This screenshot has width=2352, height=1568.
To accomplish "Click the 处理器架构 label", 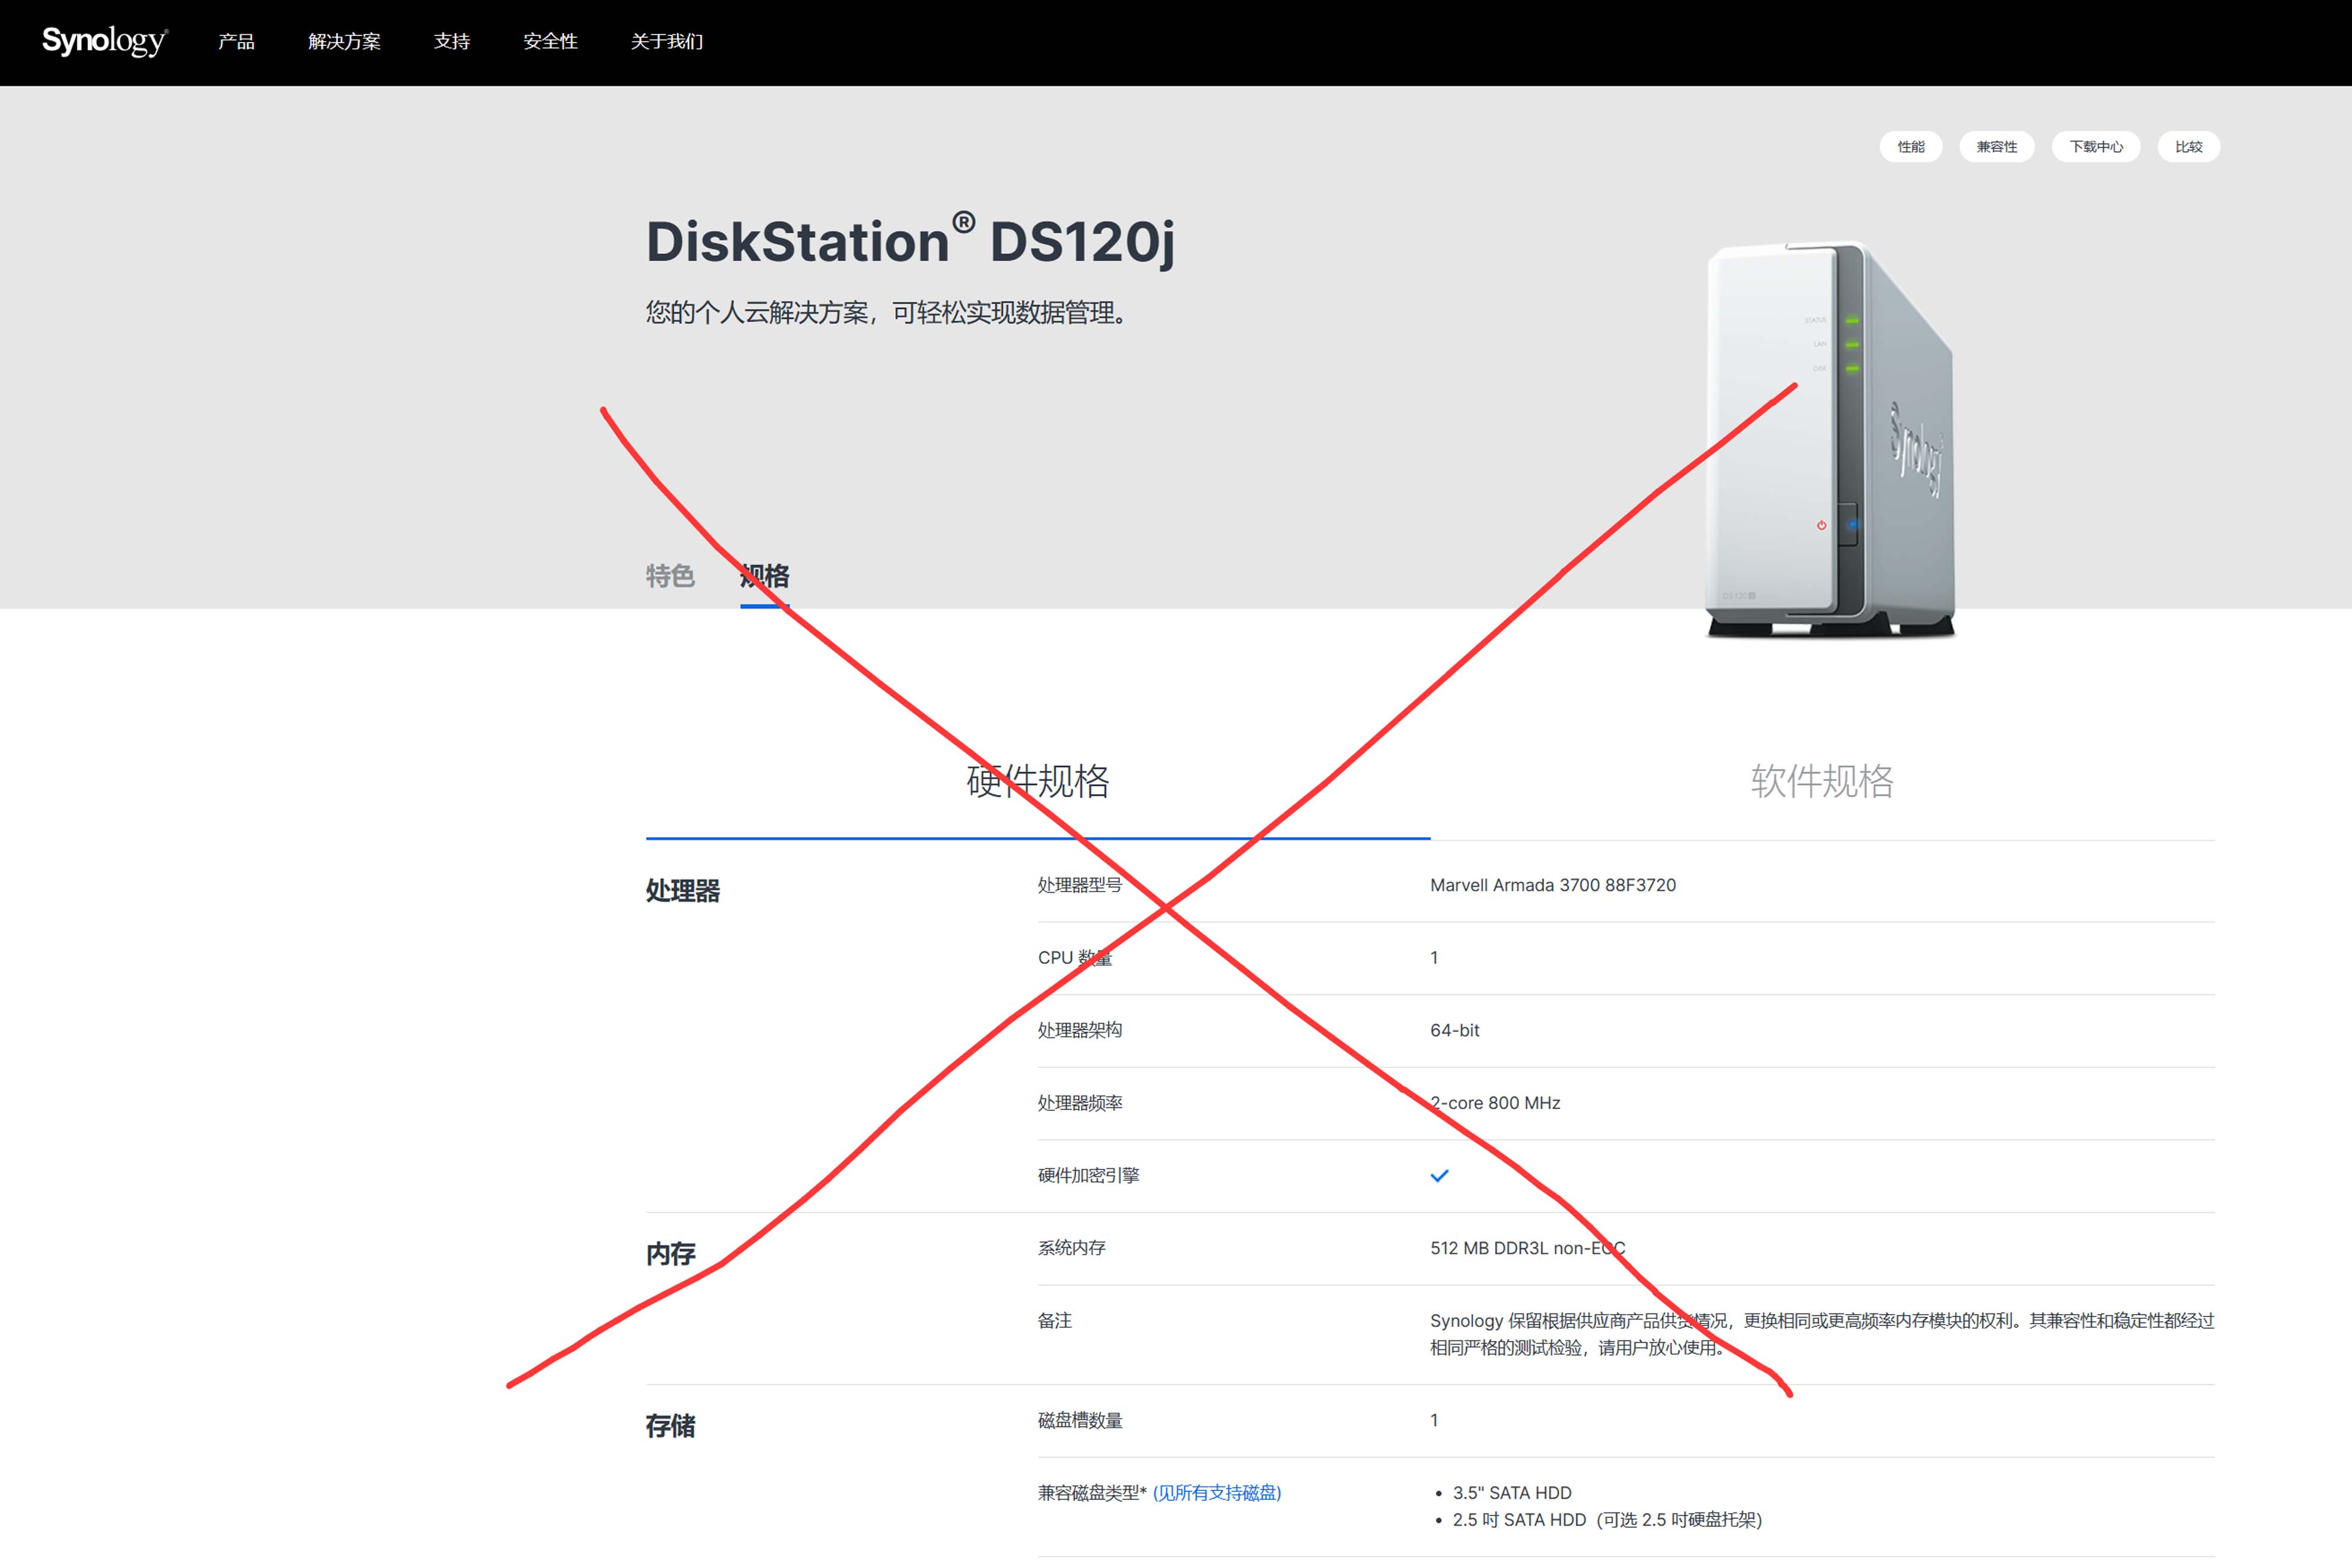I will pyautogui.click(x=1080, y=1030).
